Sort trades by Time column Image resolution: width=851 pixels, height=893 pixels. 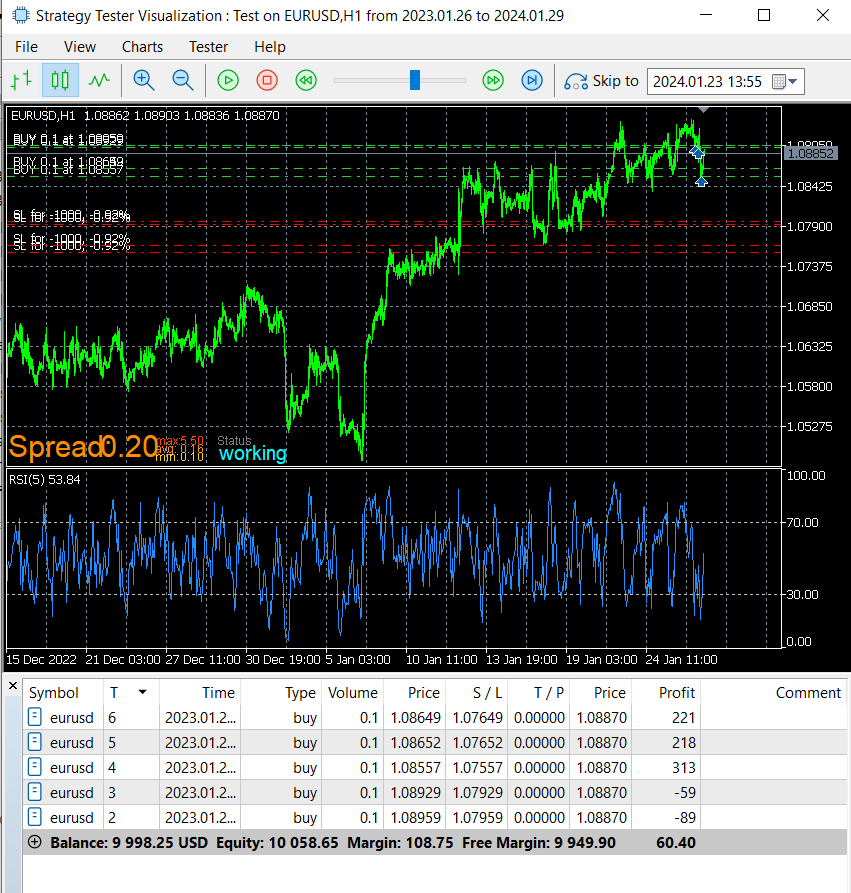point(200,693)
